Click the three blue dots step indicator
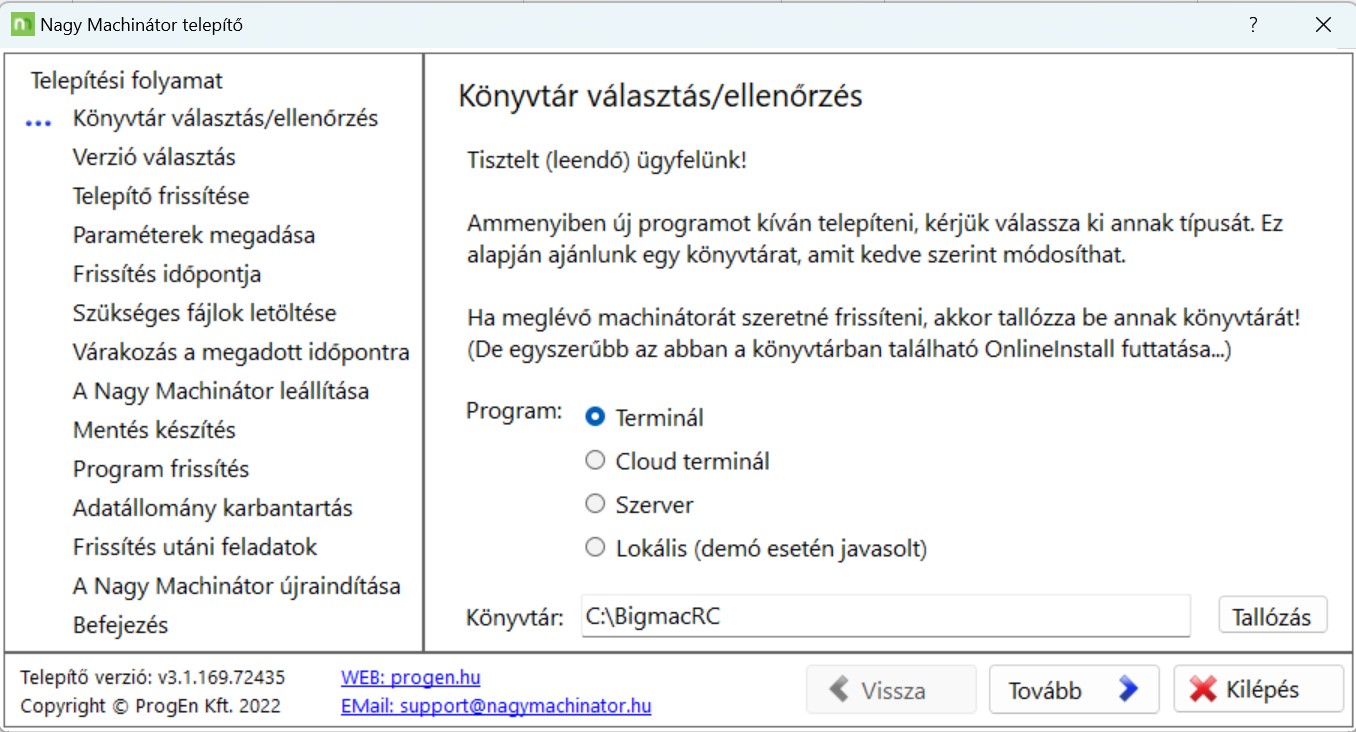Image resolution: width=1356 pixels, height=732 pixels. [x=38, y=123]
